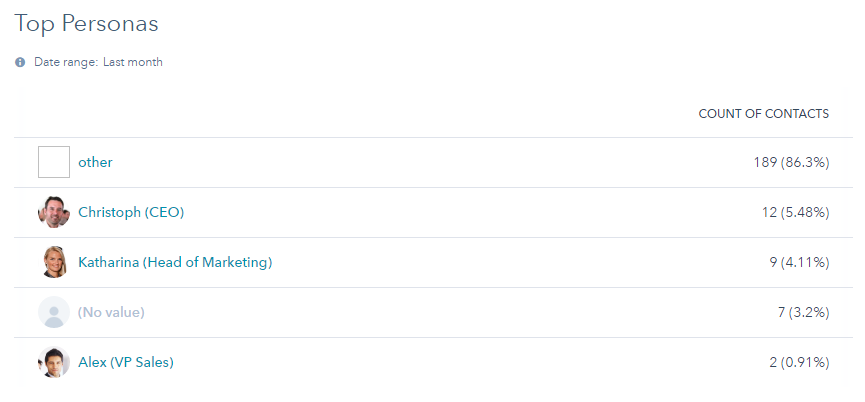Open the Alex (VP Sales) persona link

(x=126, y=362)
